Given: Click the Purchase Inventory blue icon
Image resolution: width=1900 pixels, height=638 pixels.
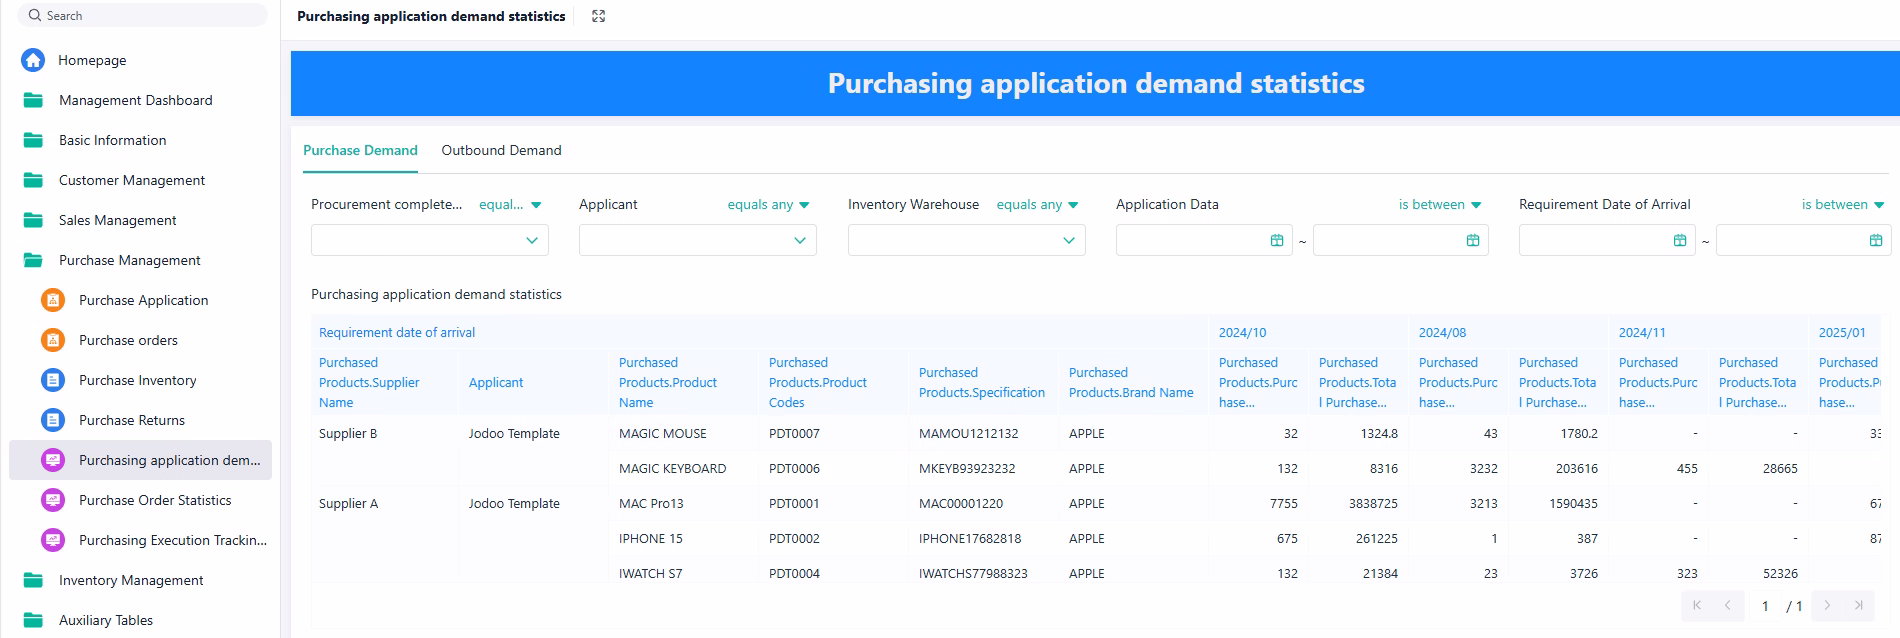Looking at the screenshot, I should tap(53, 380).
